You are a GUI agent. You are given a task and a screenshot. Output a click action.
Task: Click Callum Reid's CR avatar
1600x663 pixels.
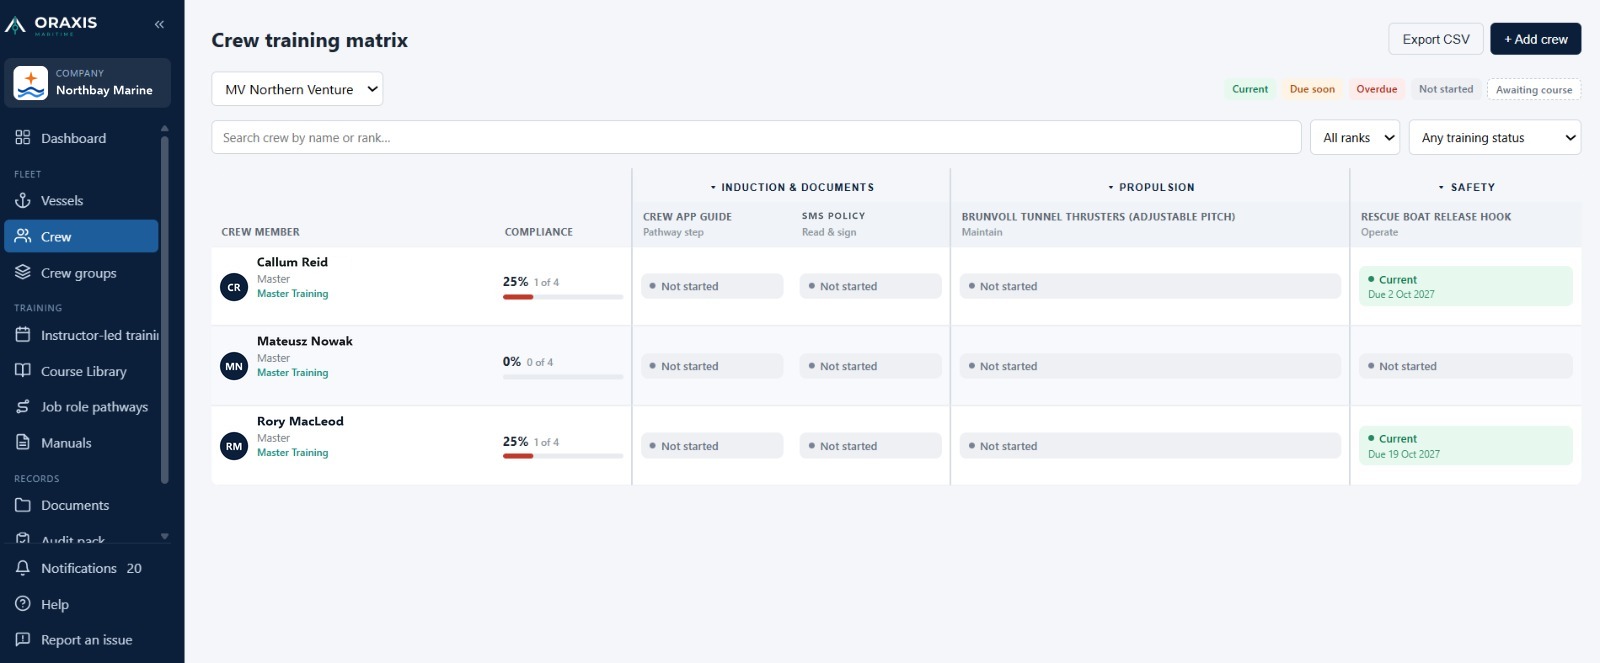(234, 287)
